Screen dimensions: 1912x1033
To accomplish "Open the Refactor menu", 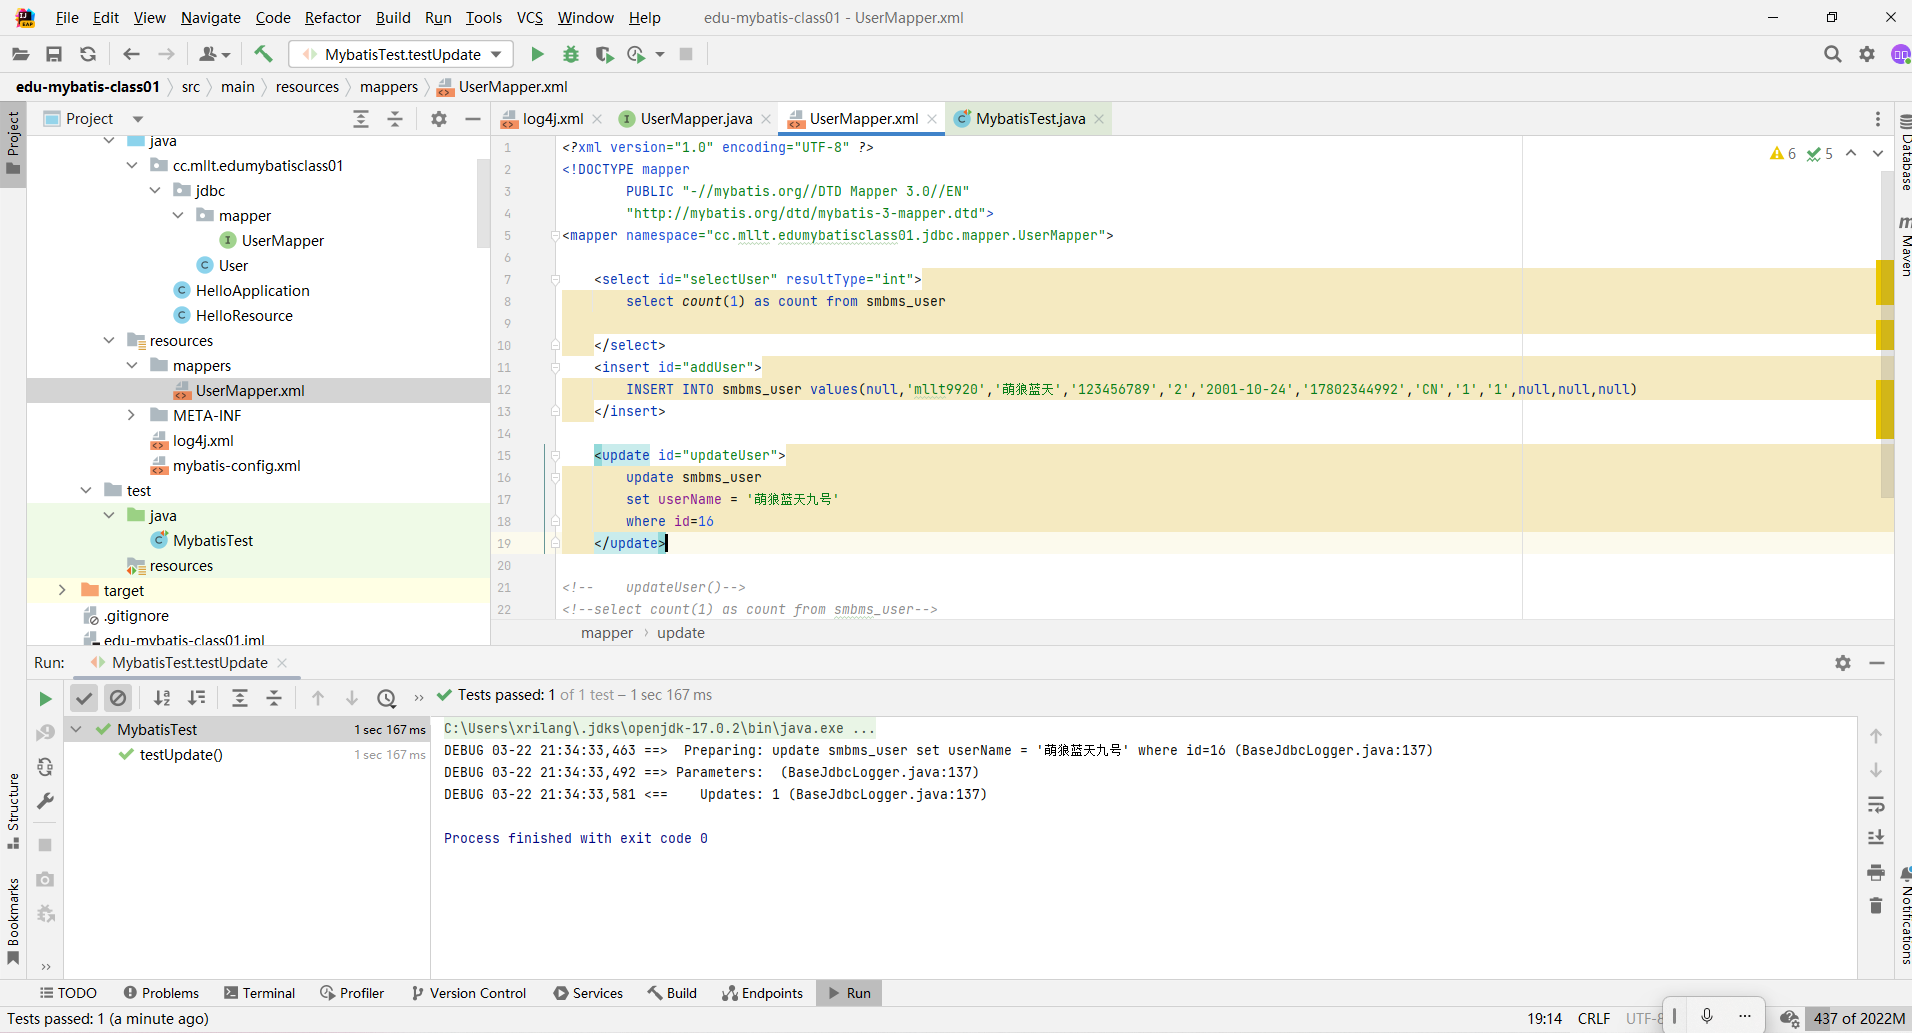I will point(333,18).
